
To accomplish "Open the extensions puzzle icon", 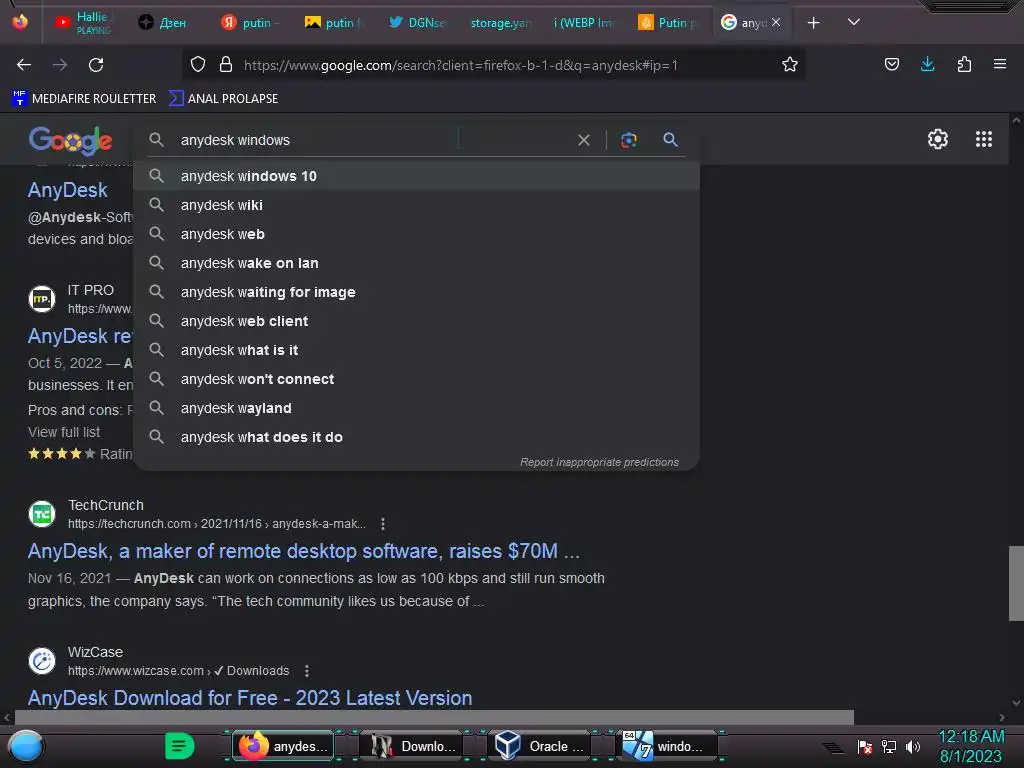I will point(964,65).
